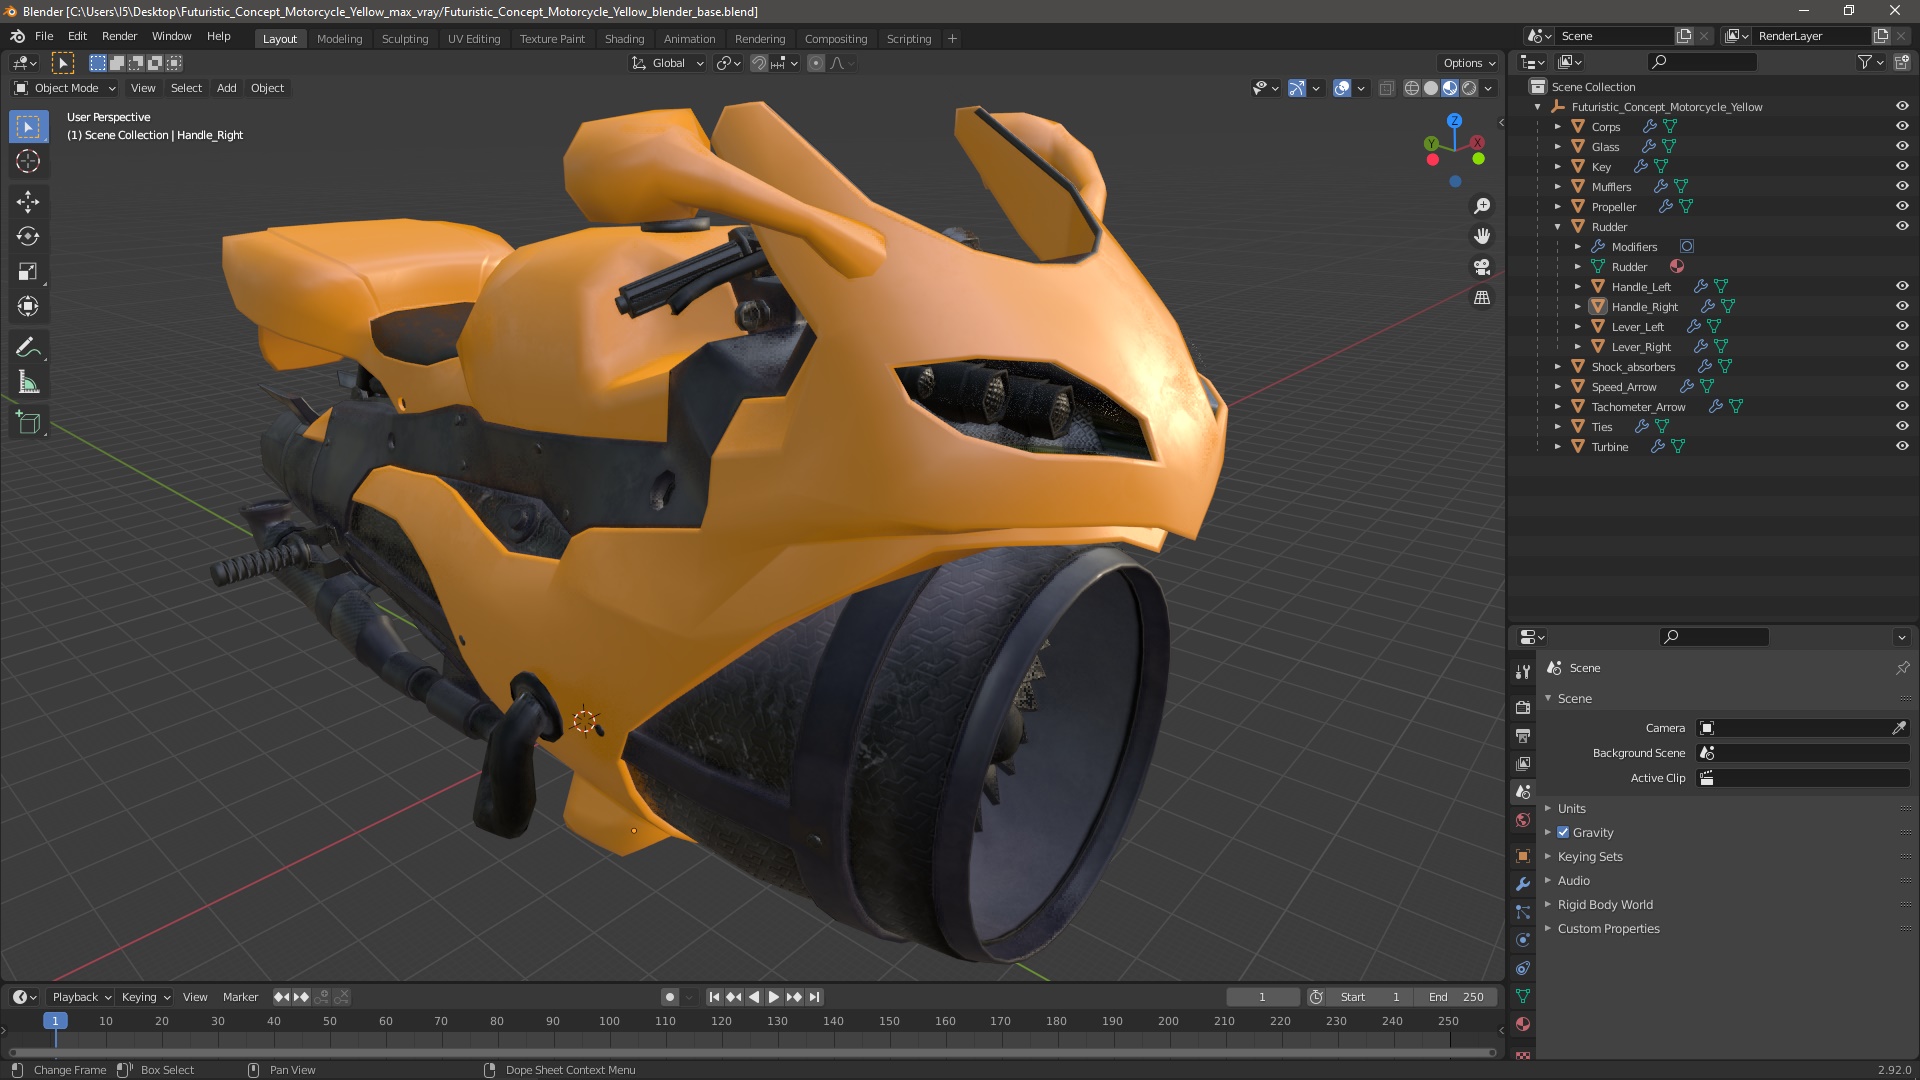
Task: Expand the Corps object tree
Action: click(x=1557, y=126)
